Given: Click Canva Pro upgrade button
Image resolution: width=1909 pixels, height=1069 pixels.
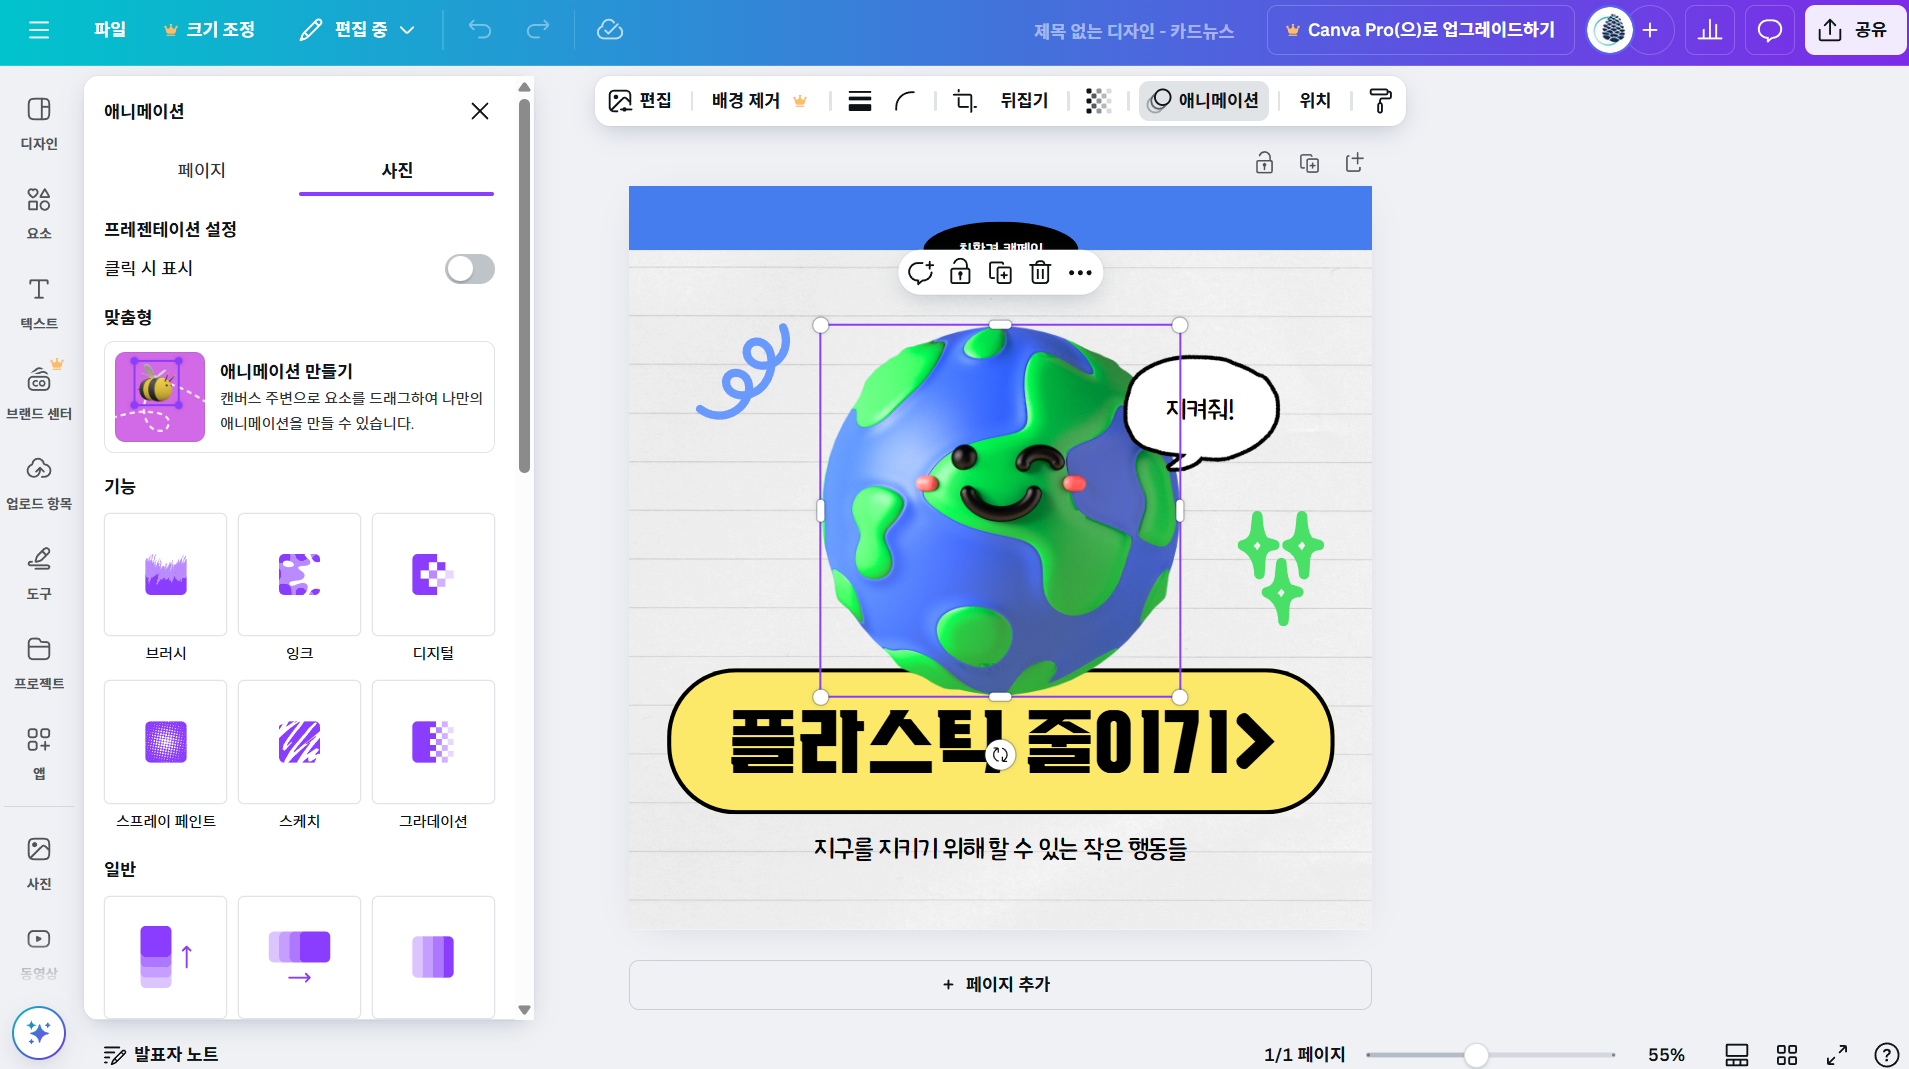Looking at the screenshot, I should (1420, 30).
